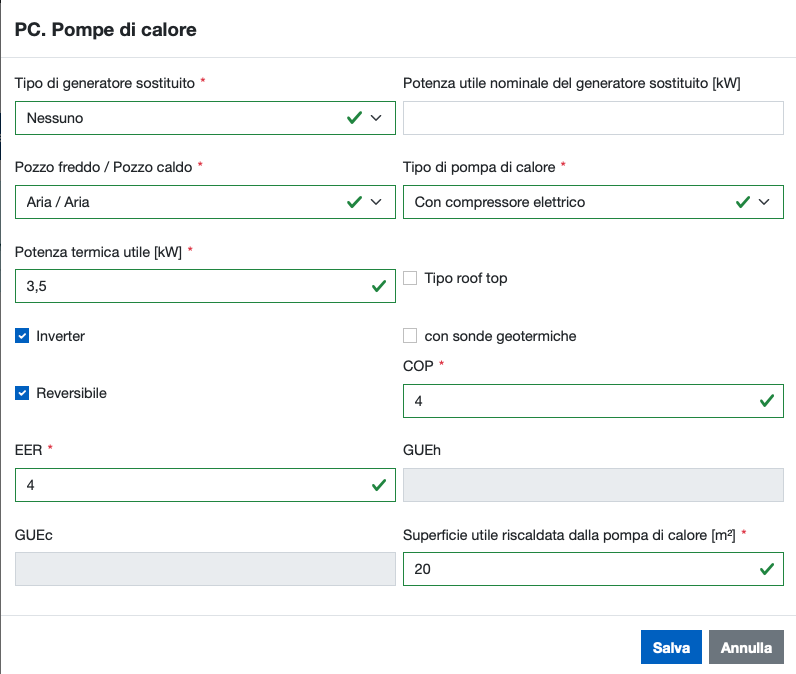Click the green checkmark in COP field
796x674 pixels.
(767, 401)
